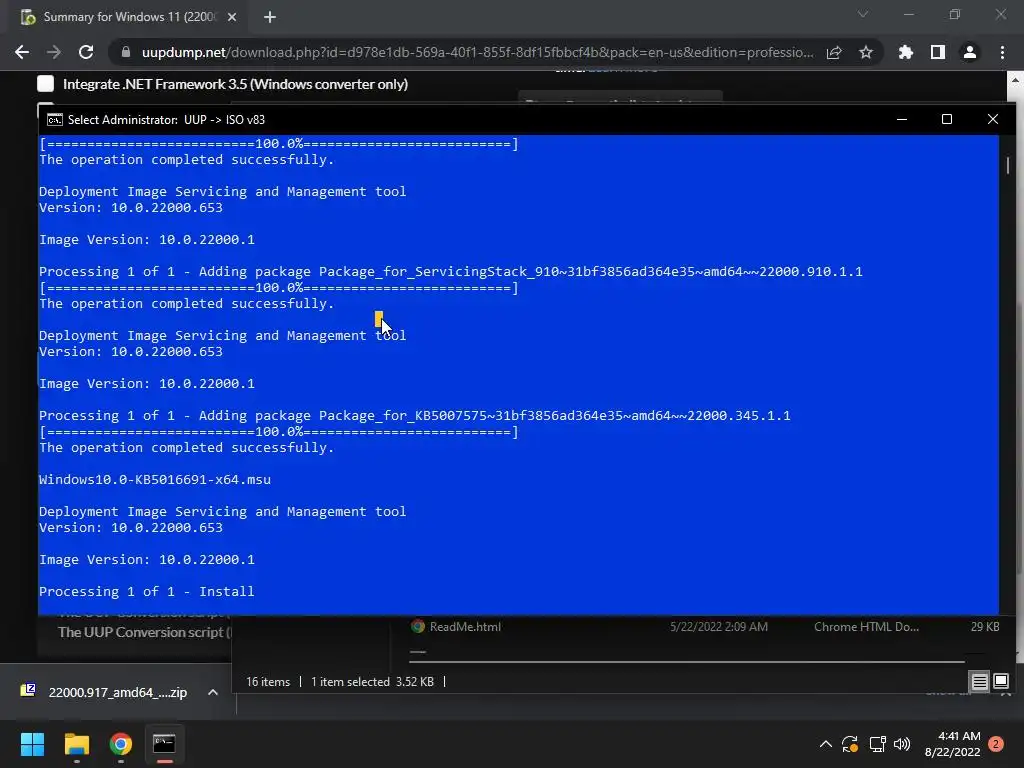Click the Package_for_KB5007575 processing line

[415, 415]
